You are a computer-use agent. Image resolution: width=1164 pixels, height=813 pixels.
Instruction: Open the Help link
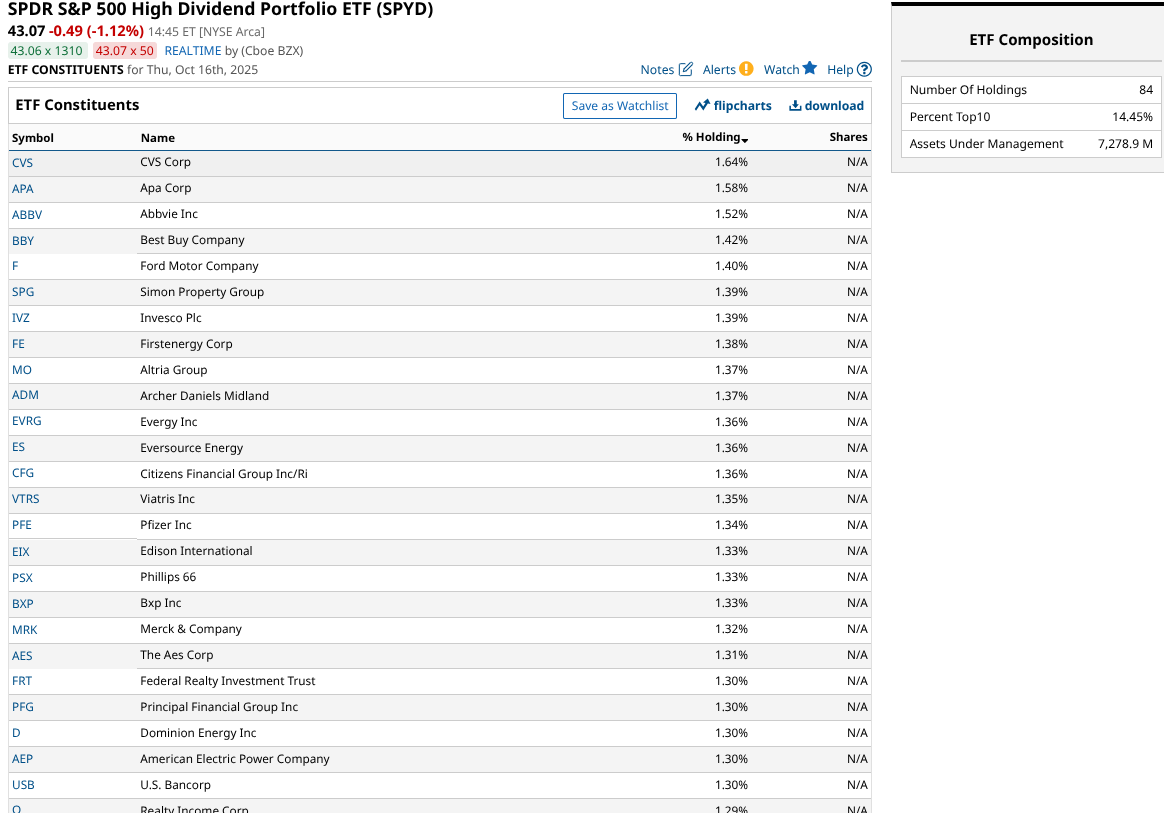pos(840,70)
